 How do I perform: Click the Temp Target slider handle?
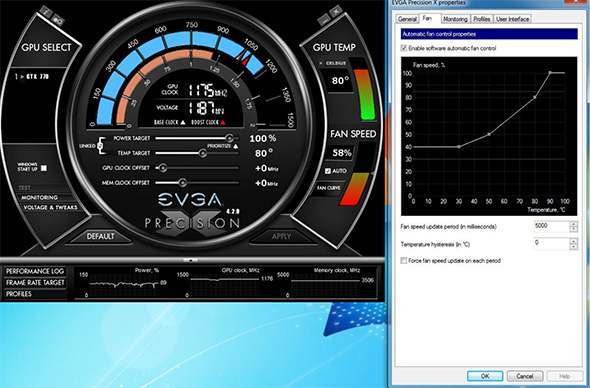pyautogui.click(x=203, y=153)
